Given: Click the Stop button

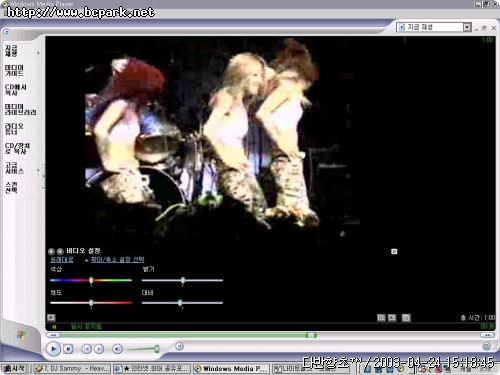Looking at the screenshot, I should (68, 349).
